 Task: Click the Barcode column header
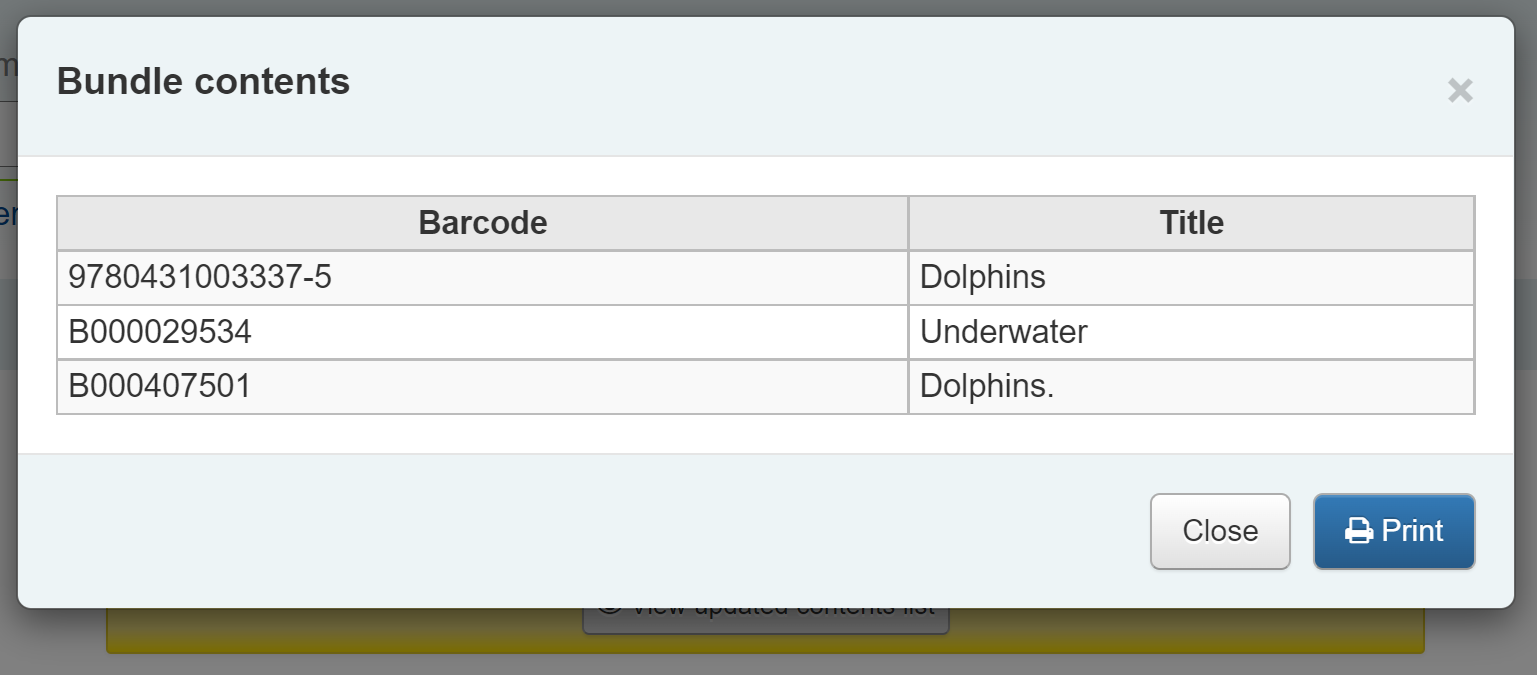coord(483,222)
